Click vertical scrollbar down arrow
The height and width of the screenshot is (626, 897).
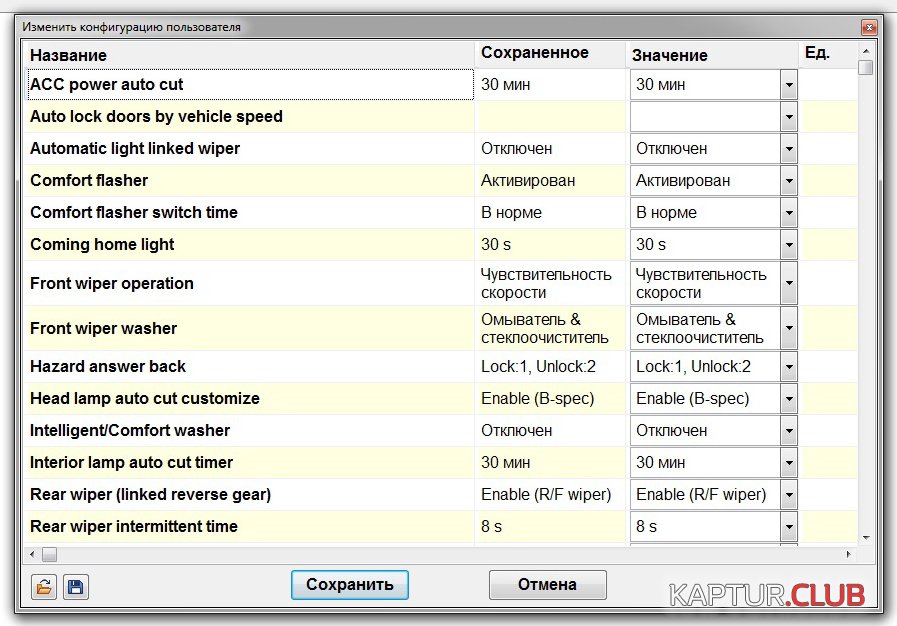click(866, 537)
